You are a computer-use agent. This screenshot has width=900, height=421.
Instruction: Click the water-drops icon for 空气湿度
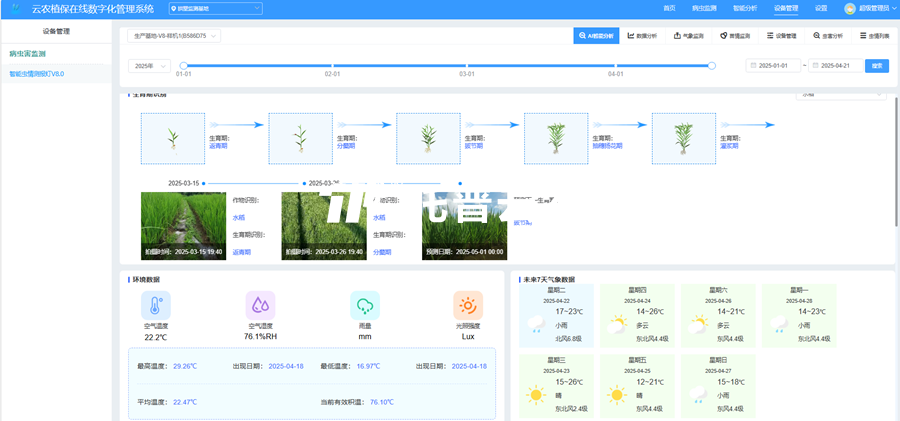[260, 306]
